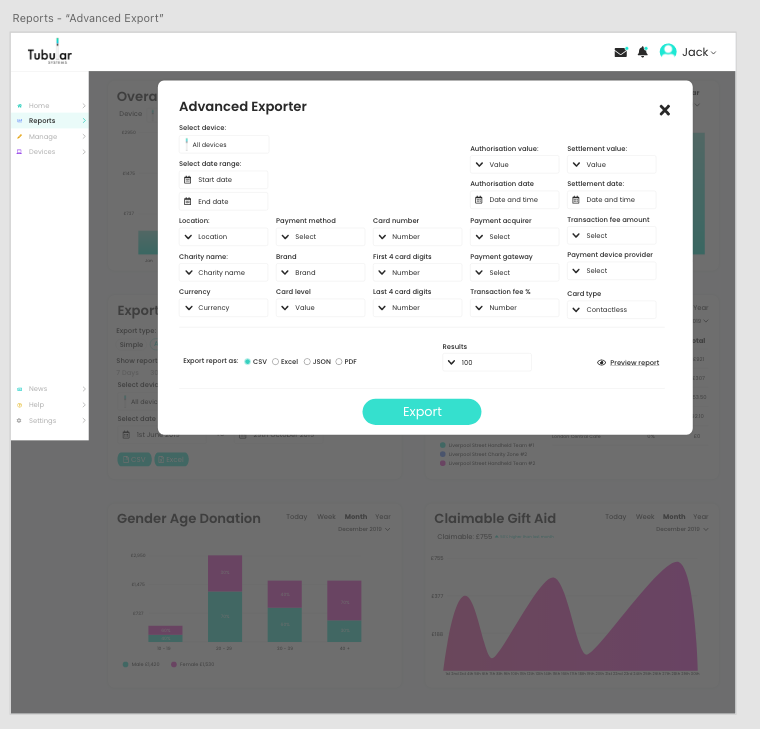Image resolution: width=760 pixels, height=729 pixels.
Task: Click Authorisation date calendar icon
Action: (479, 200)
